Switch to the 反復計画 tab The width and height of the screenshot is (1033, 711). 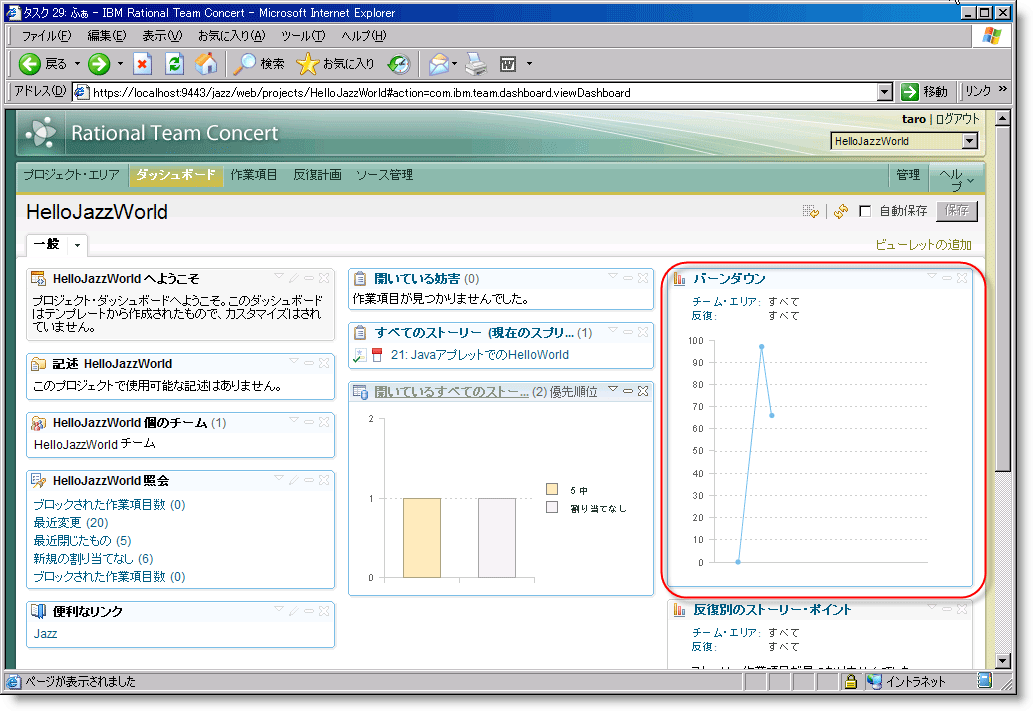click(x=317, y=175)
